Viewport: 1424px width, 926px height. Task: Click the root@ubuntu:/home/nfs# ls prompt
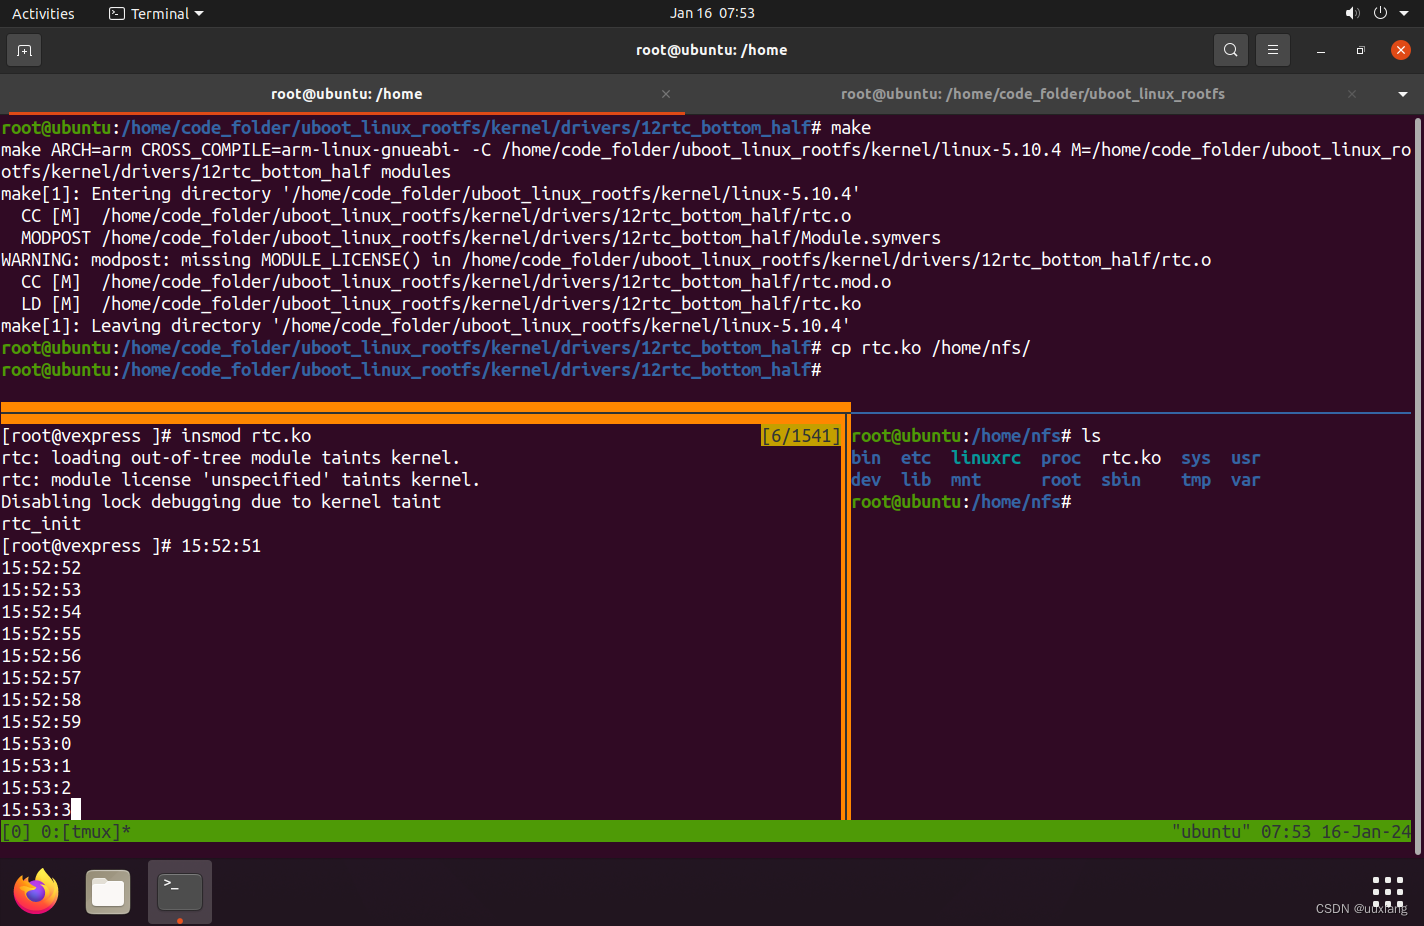[976, 436]
